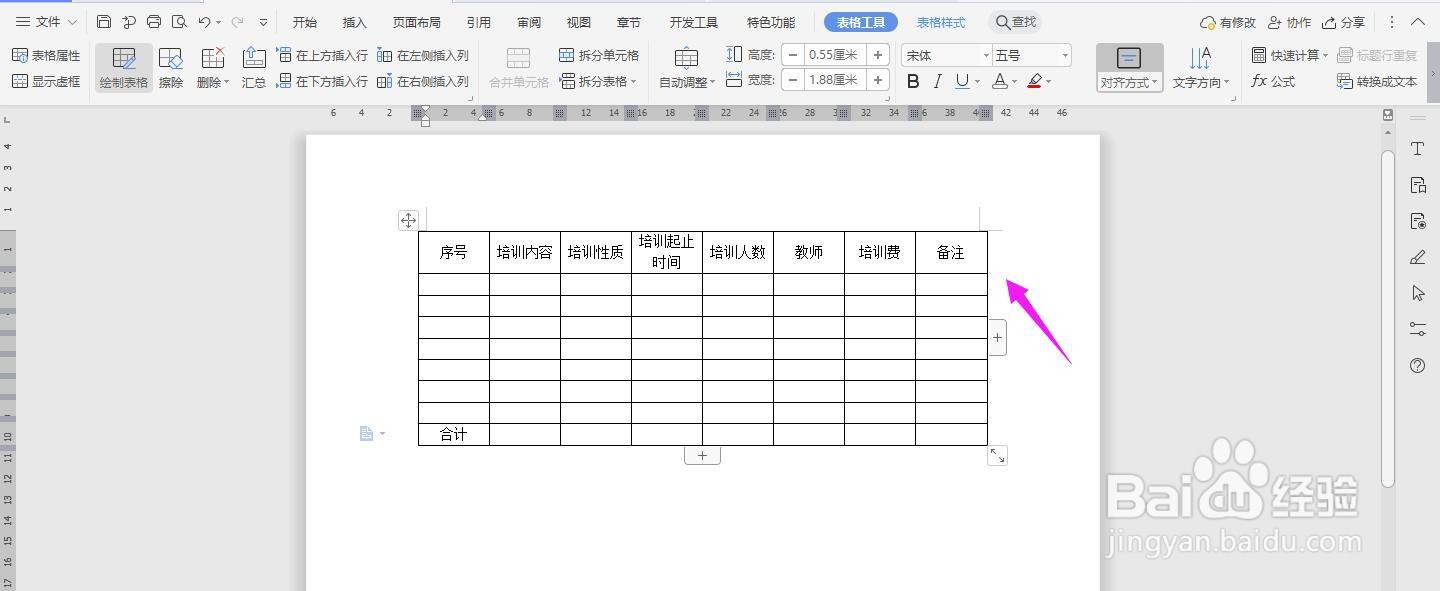Apply bold formatting with B icon
Image resolution: width=1440 pixels, height=591 pixels.
coord(911,80)
